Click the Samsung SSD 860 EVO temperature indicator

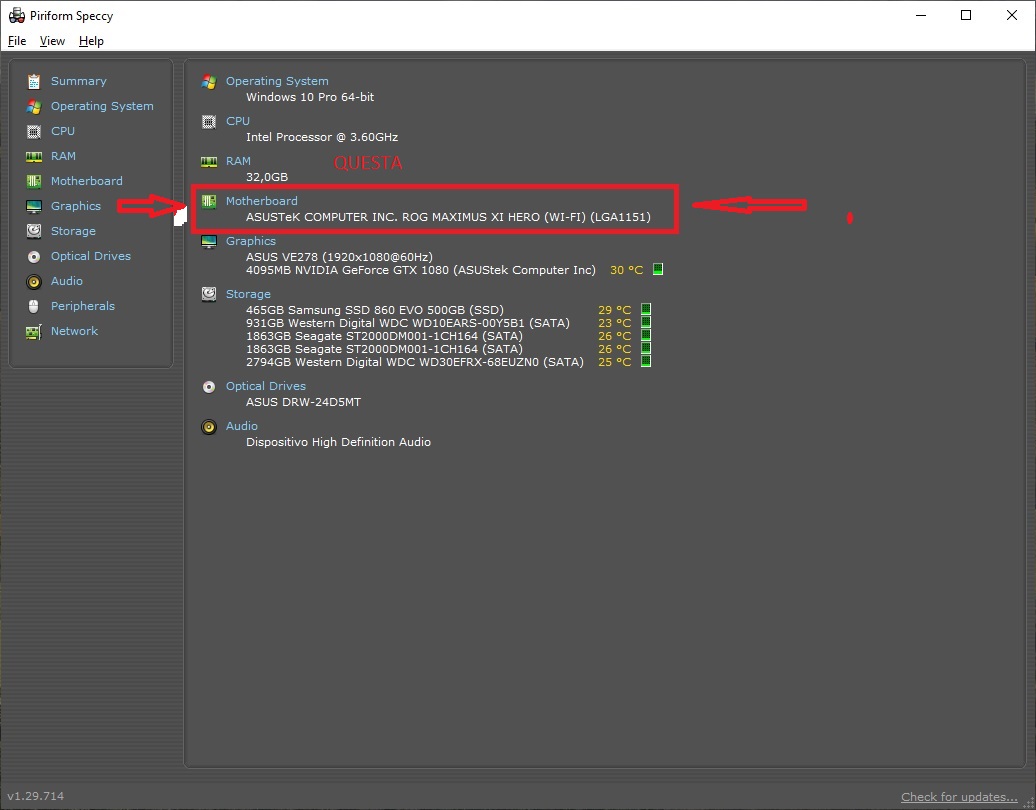tap(646, 309)
